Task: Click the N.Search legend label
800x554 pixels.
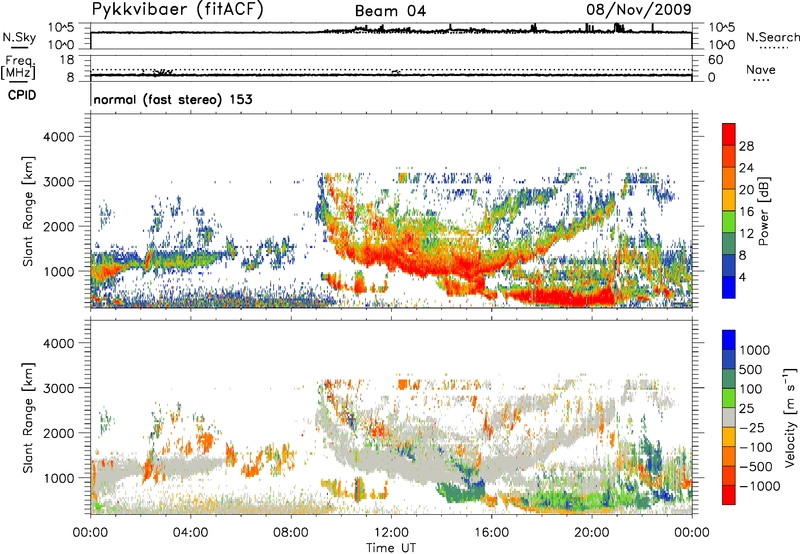Action: pyautogui.click(x=773, y=37)
